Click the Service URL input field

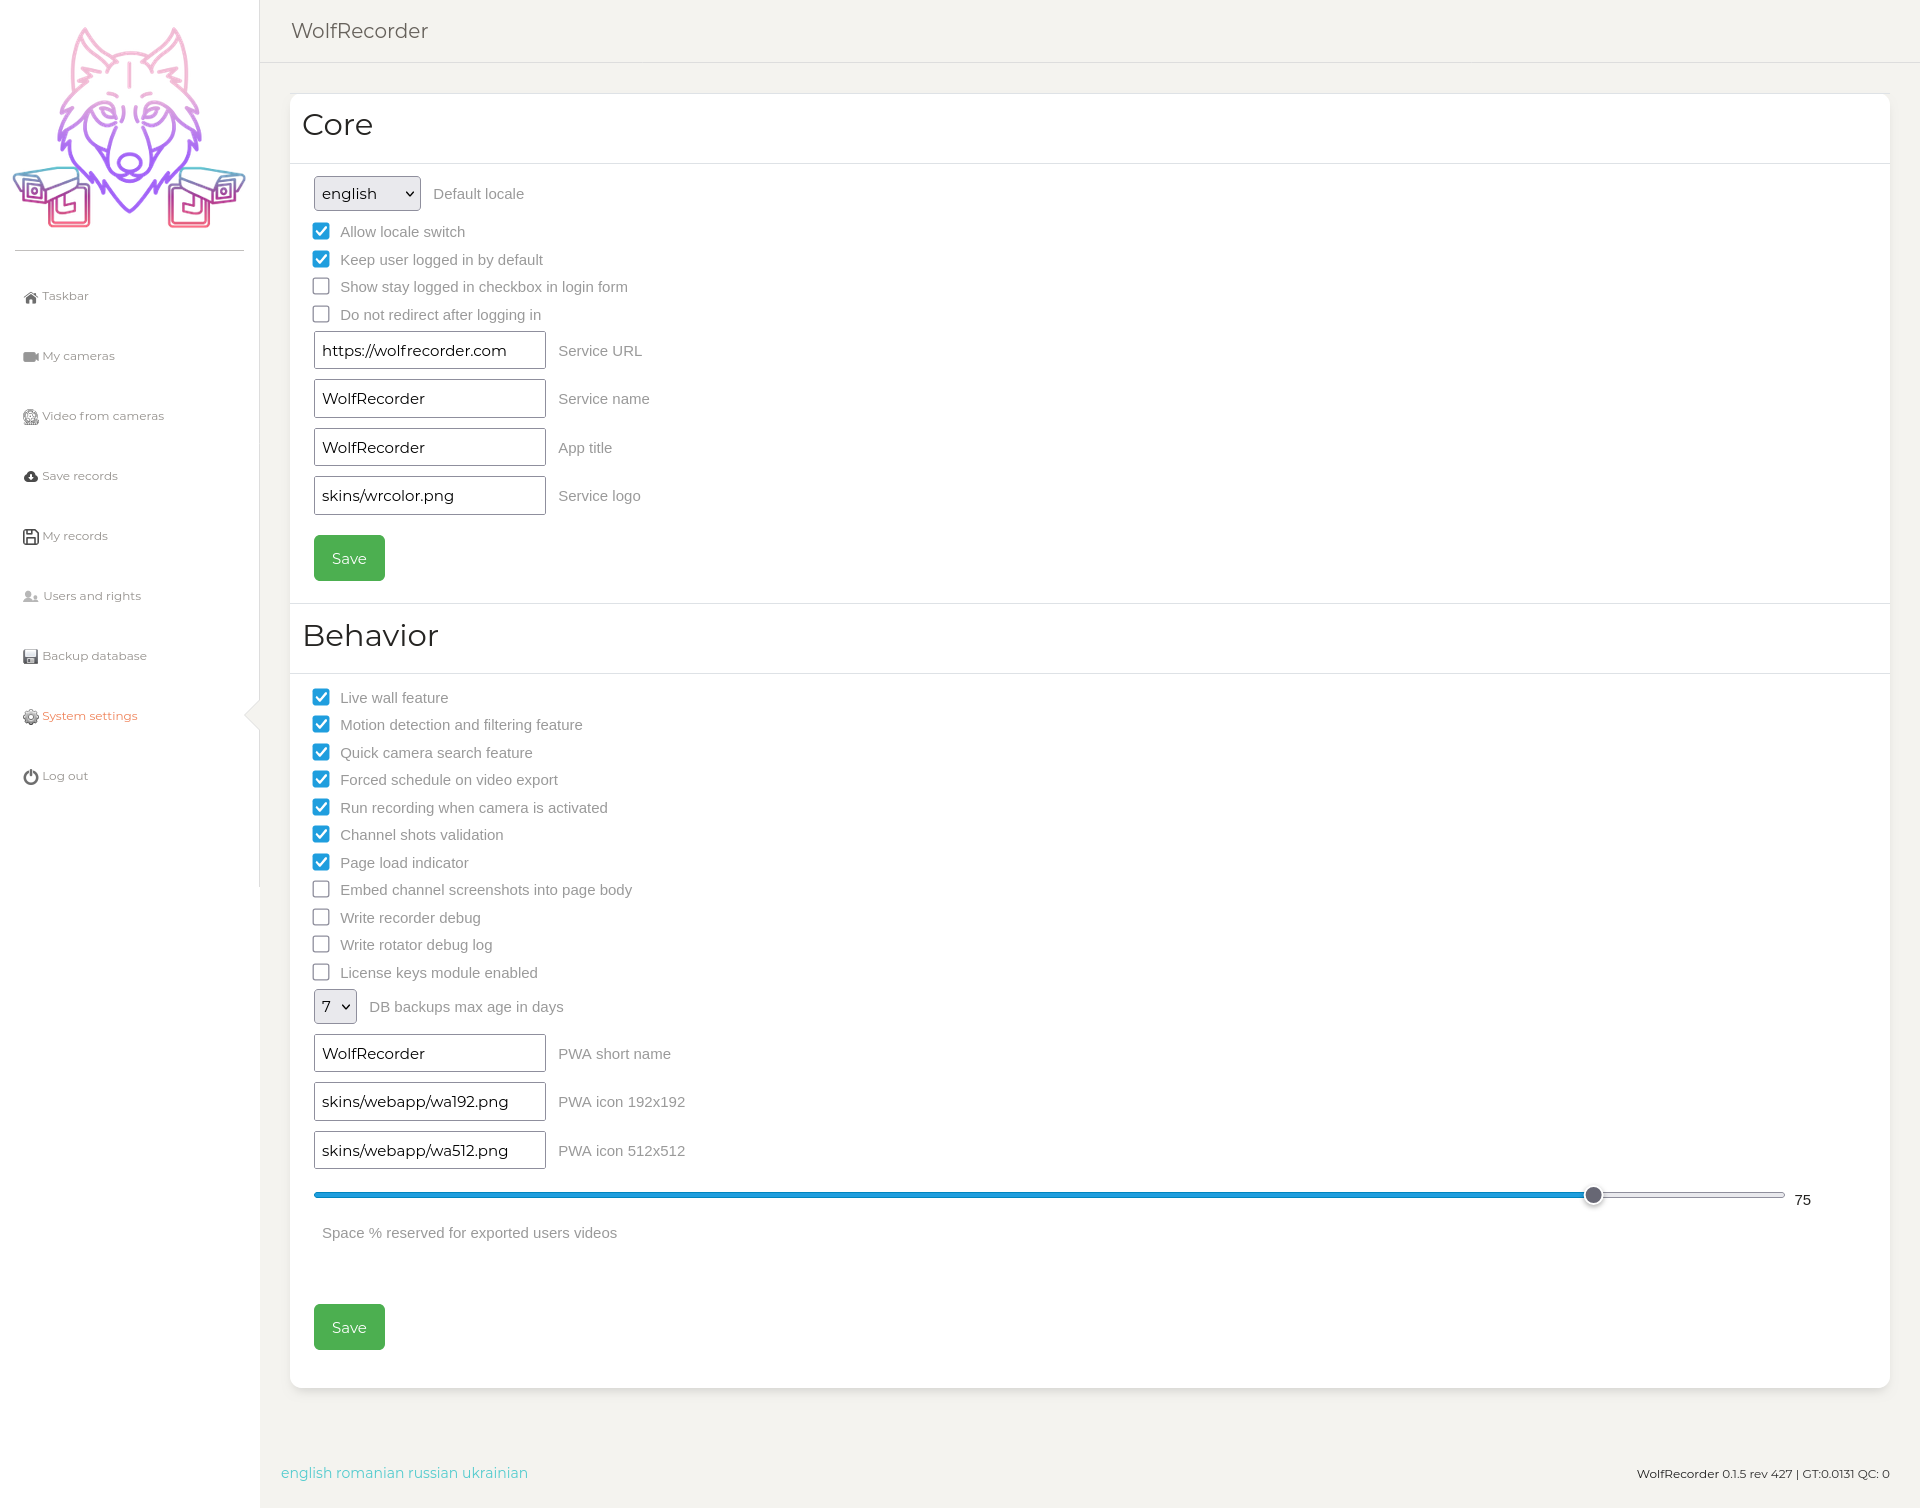[x=430, y=351]
